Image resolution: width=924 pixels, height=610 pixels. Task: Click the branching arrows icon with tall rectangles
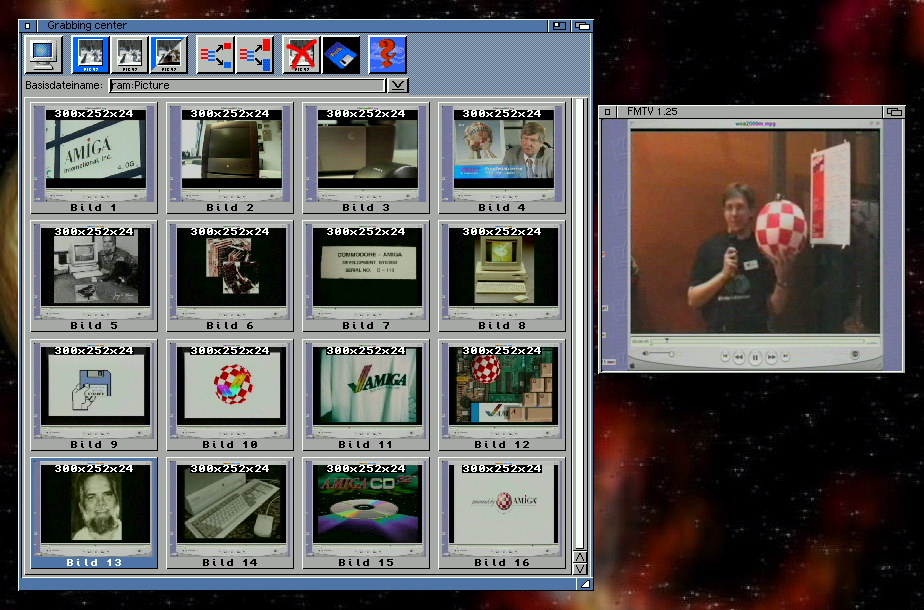(255, 55)
